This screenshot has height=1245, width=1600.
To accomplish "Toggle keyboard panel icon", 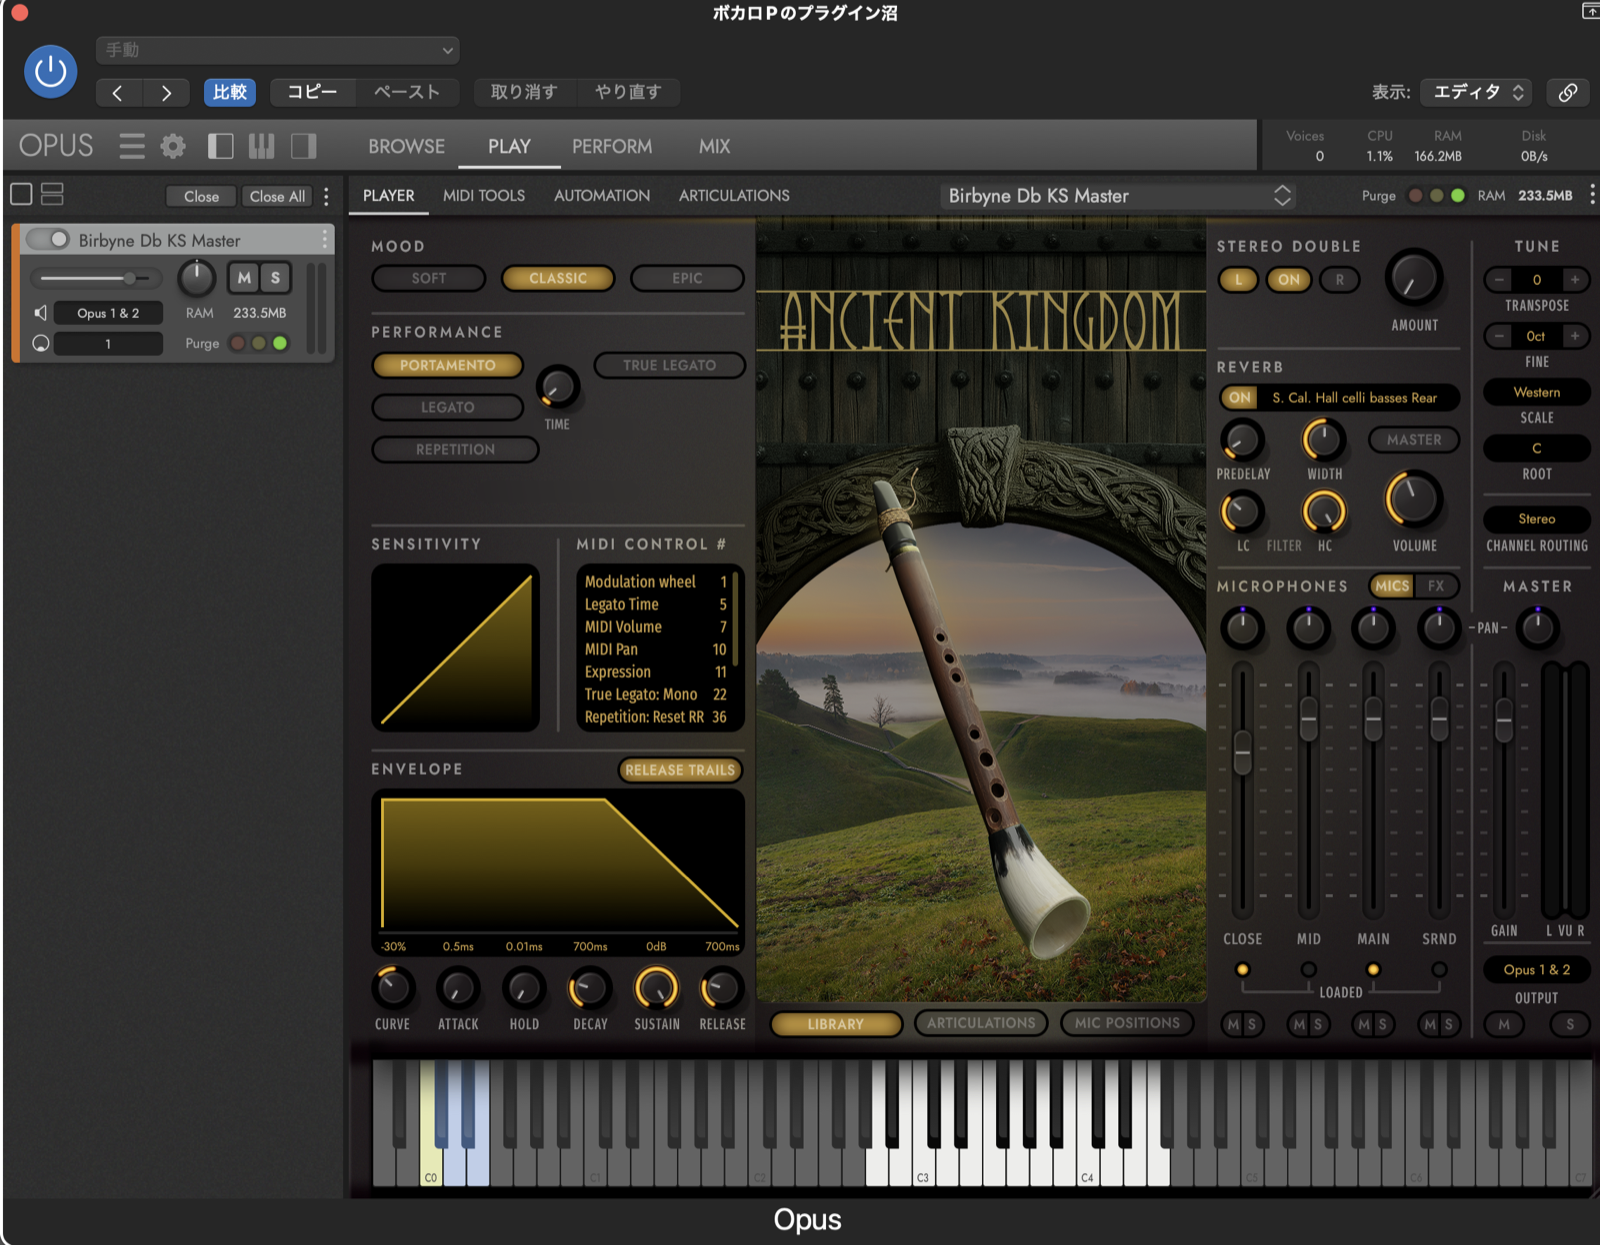I will click(261, 146).
